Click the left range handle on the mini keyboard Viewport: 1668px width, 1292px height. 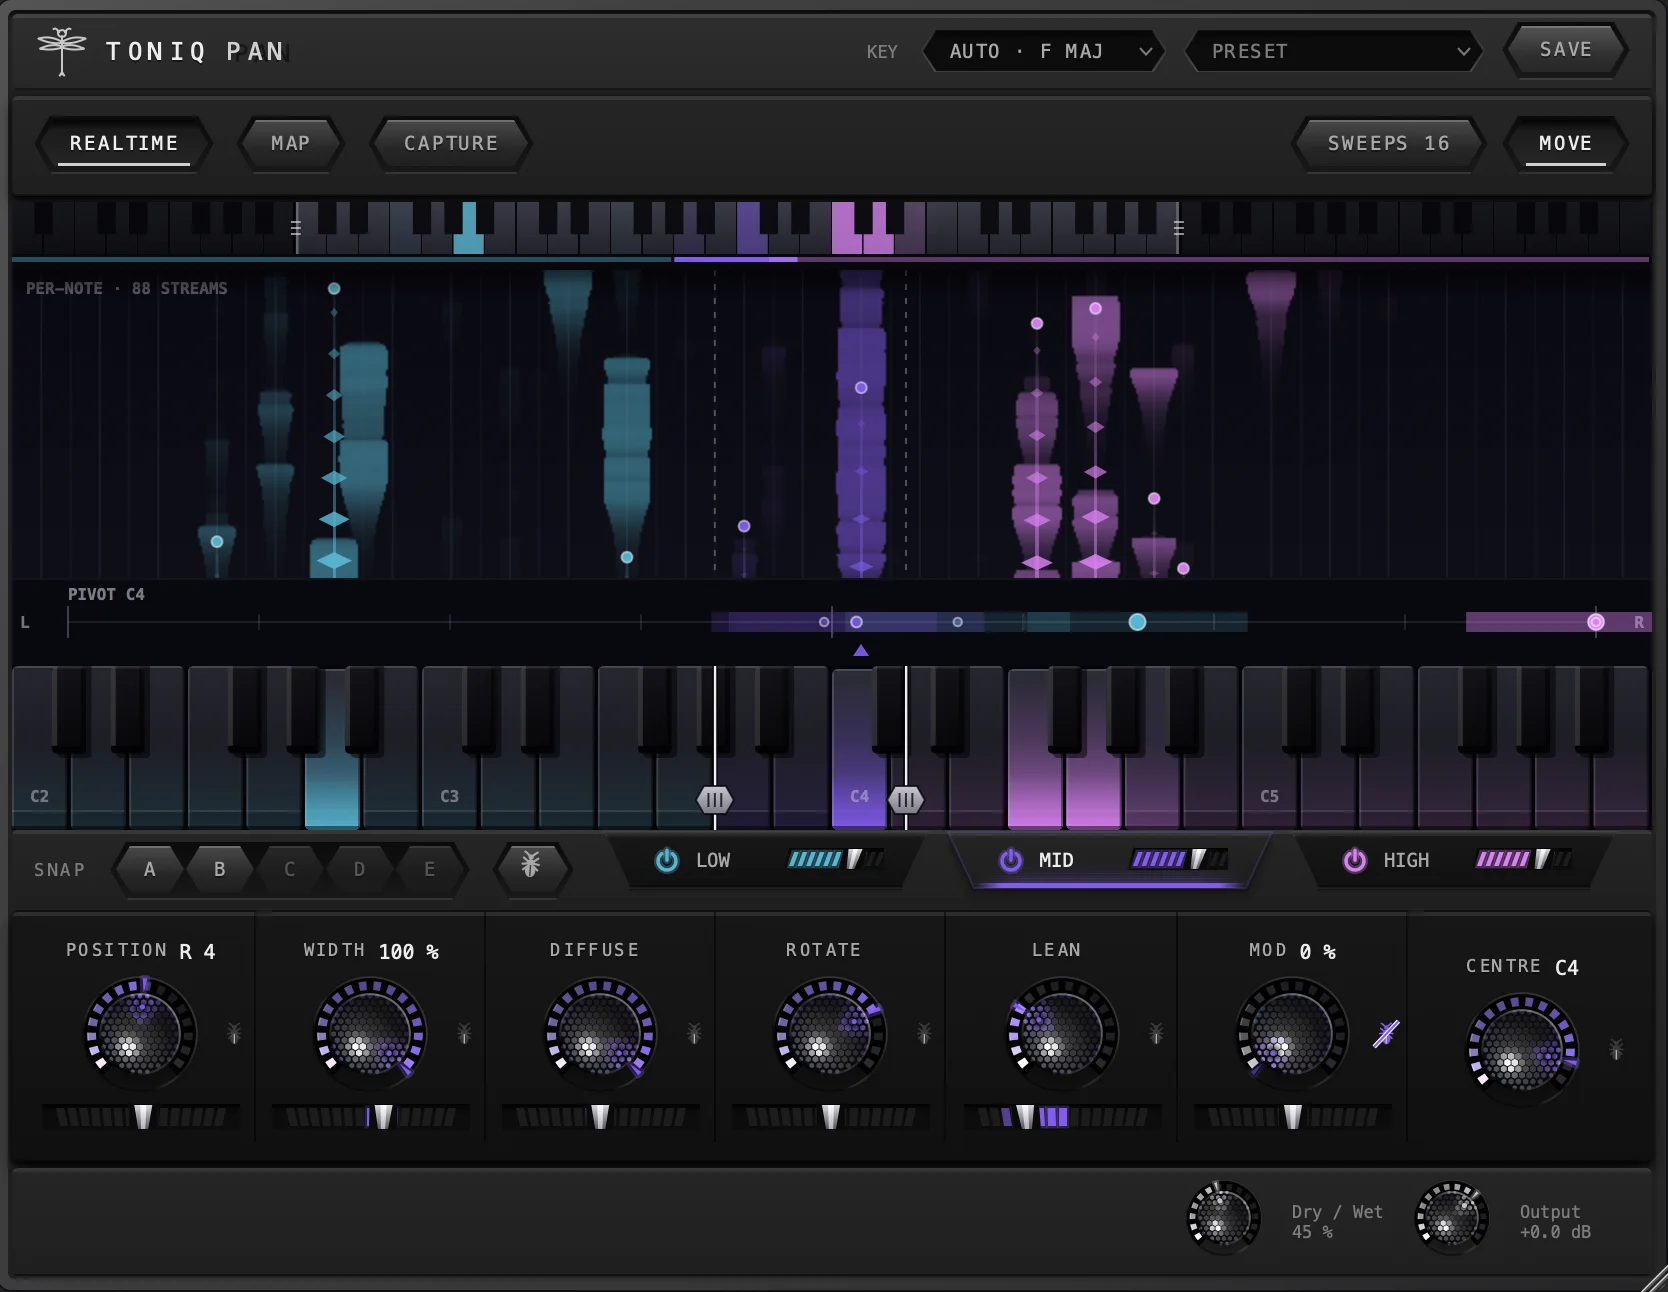[296, 228]
